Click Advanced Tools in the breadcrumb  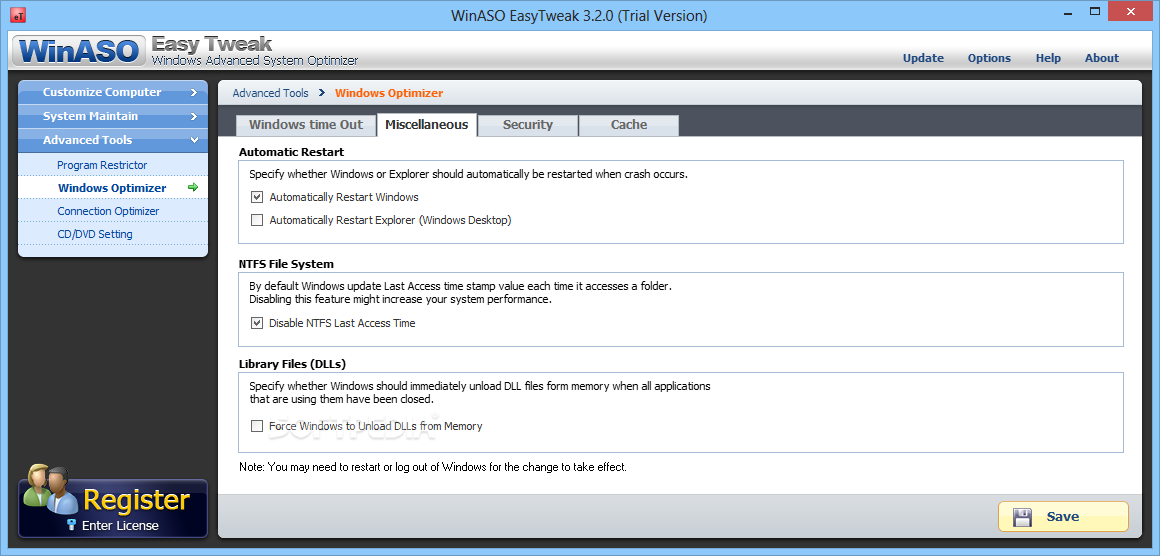(x=271, y=93)
